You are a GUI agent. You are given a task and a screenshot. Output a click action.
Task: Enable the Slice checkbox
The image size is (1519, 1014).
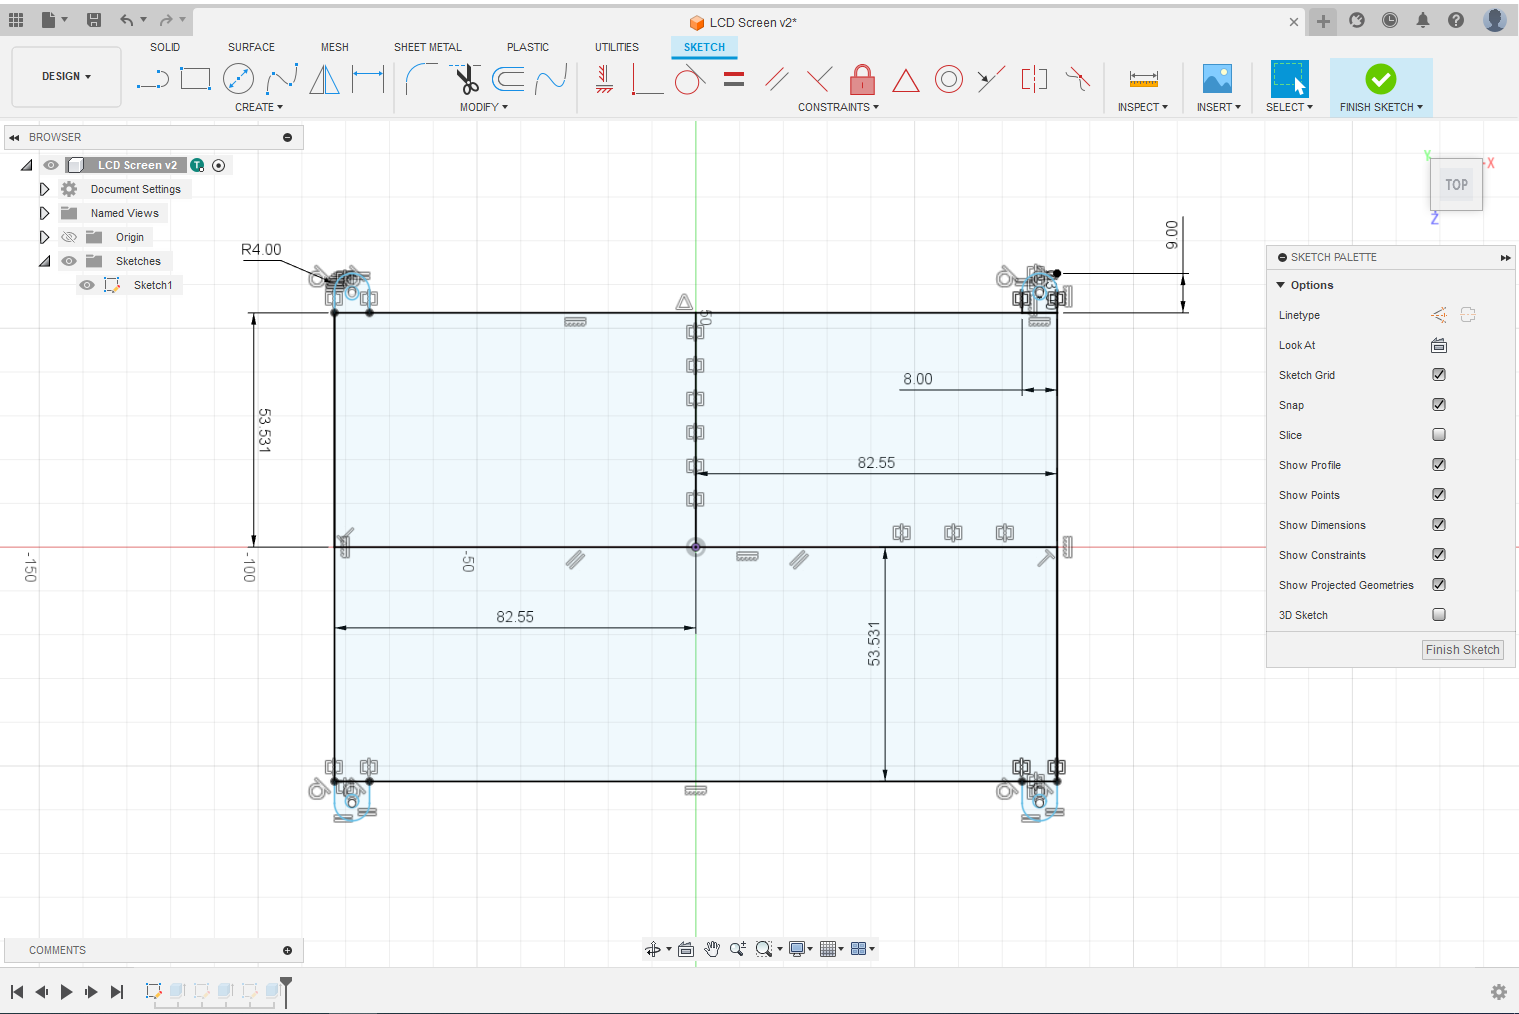[1439, 435]
